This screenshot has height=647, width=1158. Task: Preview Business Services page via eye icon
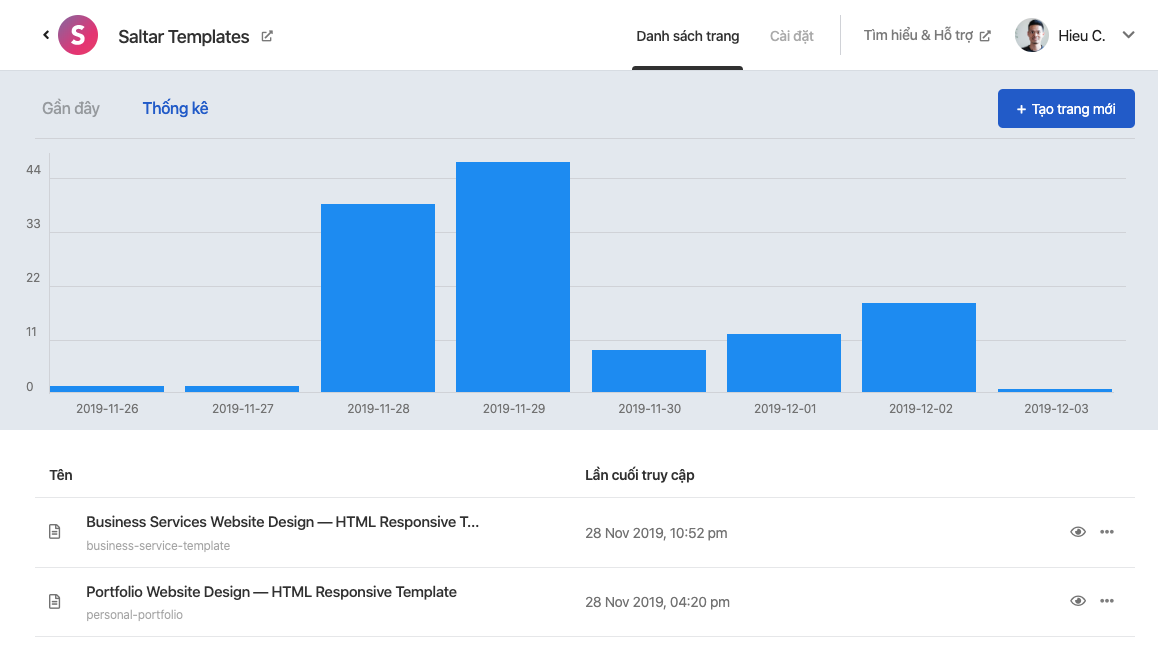point(1078,532)
